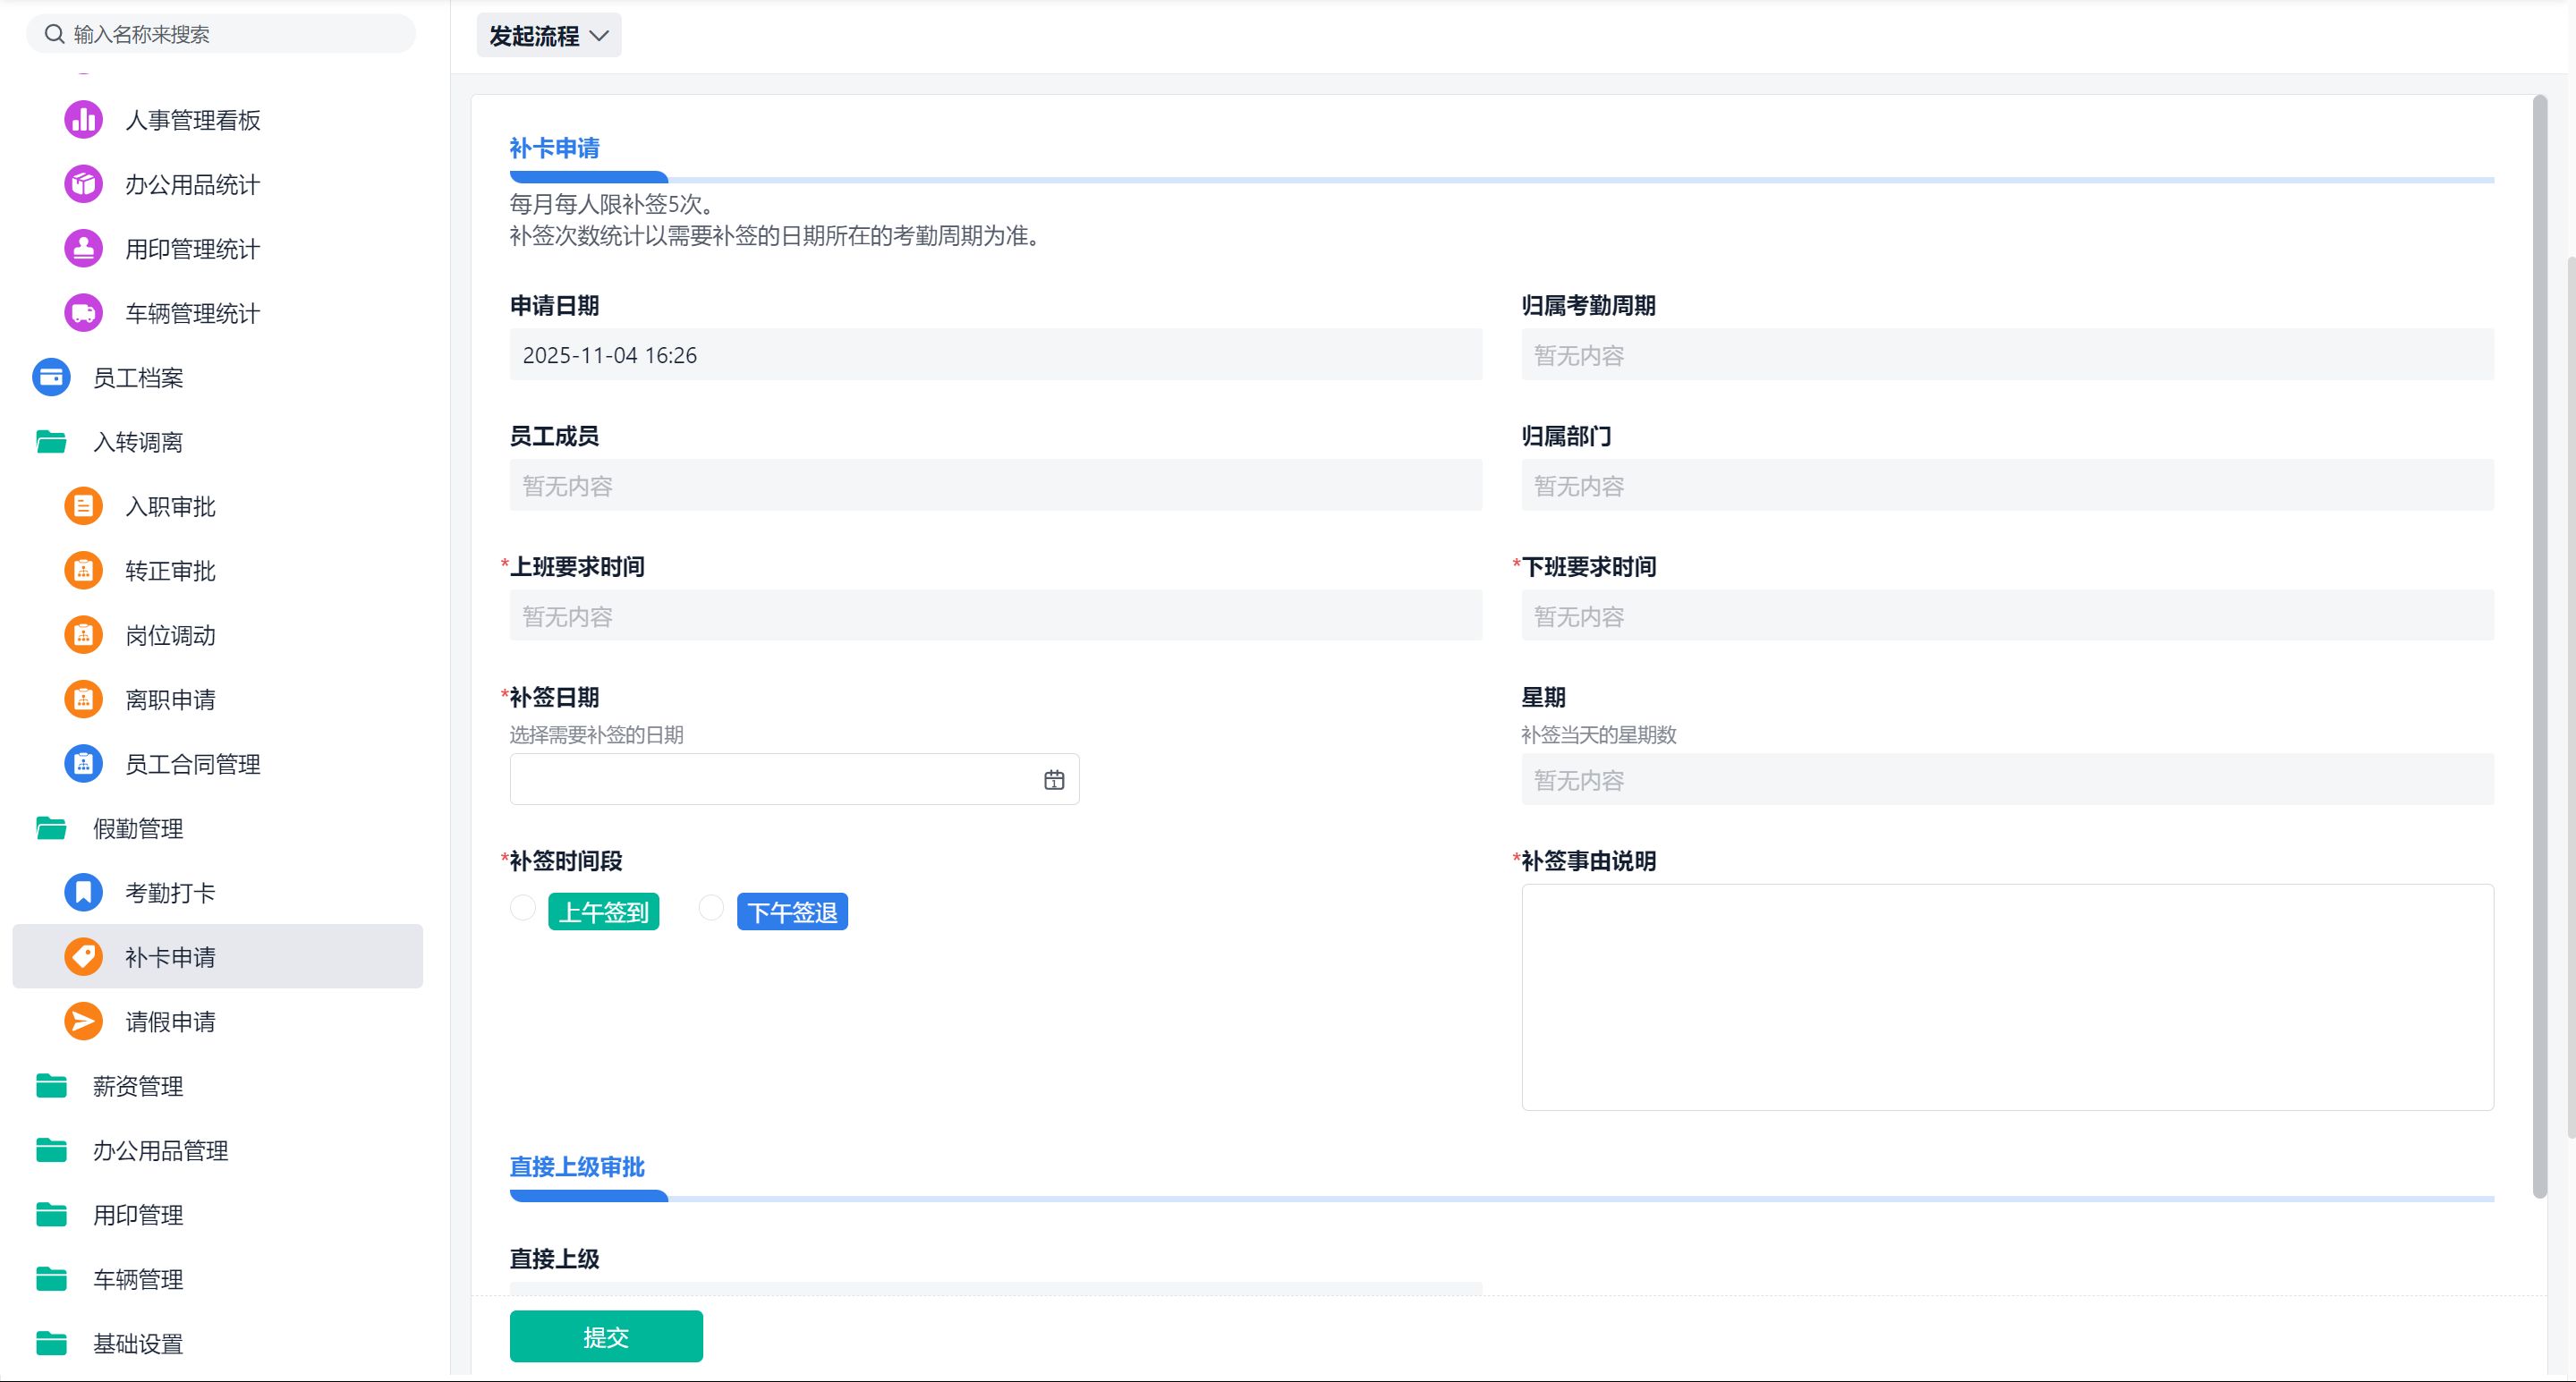2576x1382 pixels.
Task: Expand the 车辆管理 folder
Action: pos(138,1279)
